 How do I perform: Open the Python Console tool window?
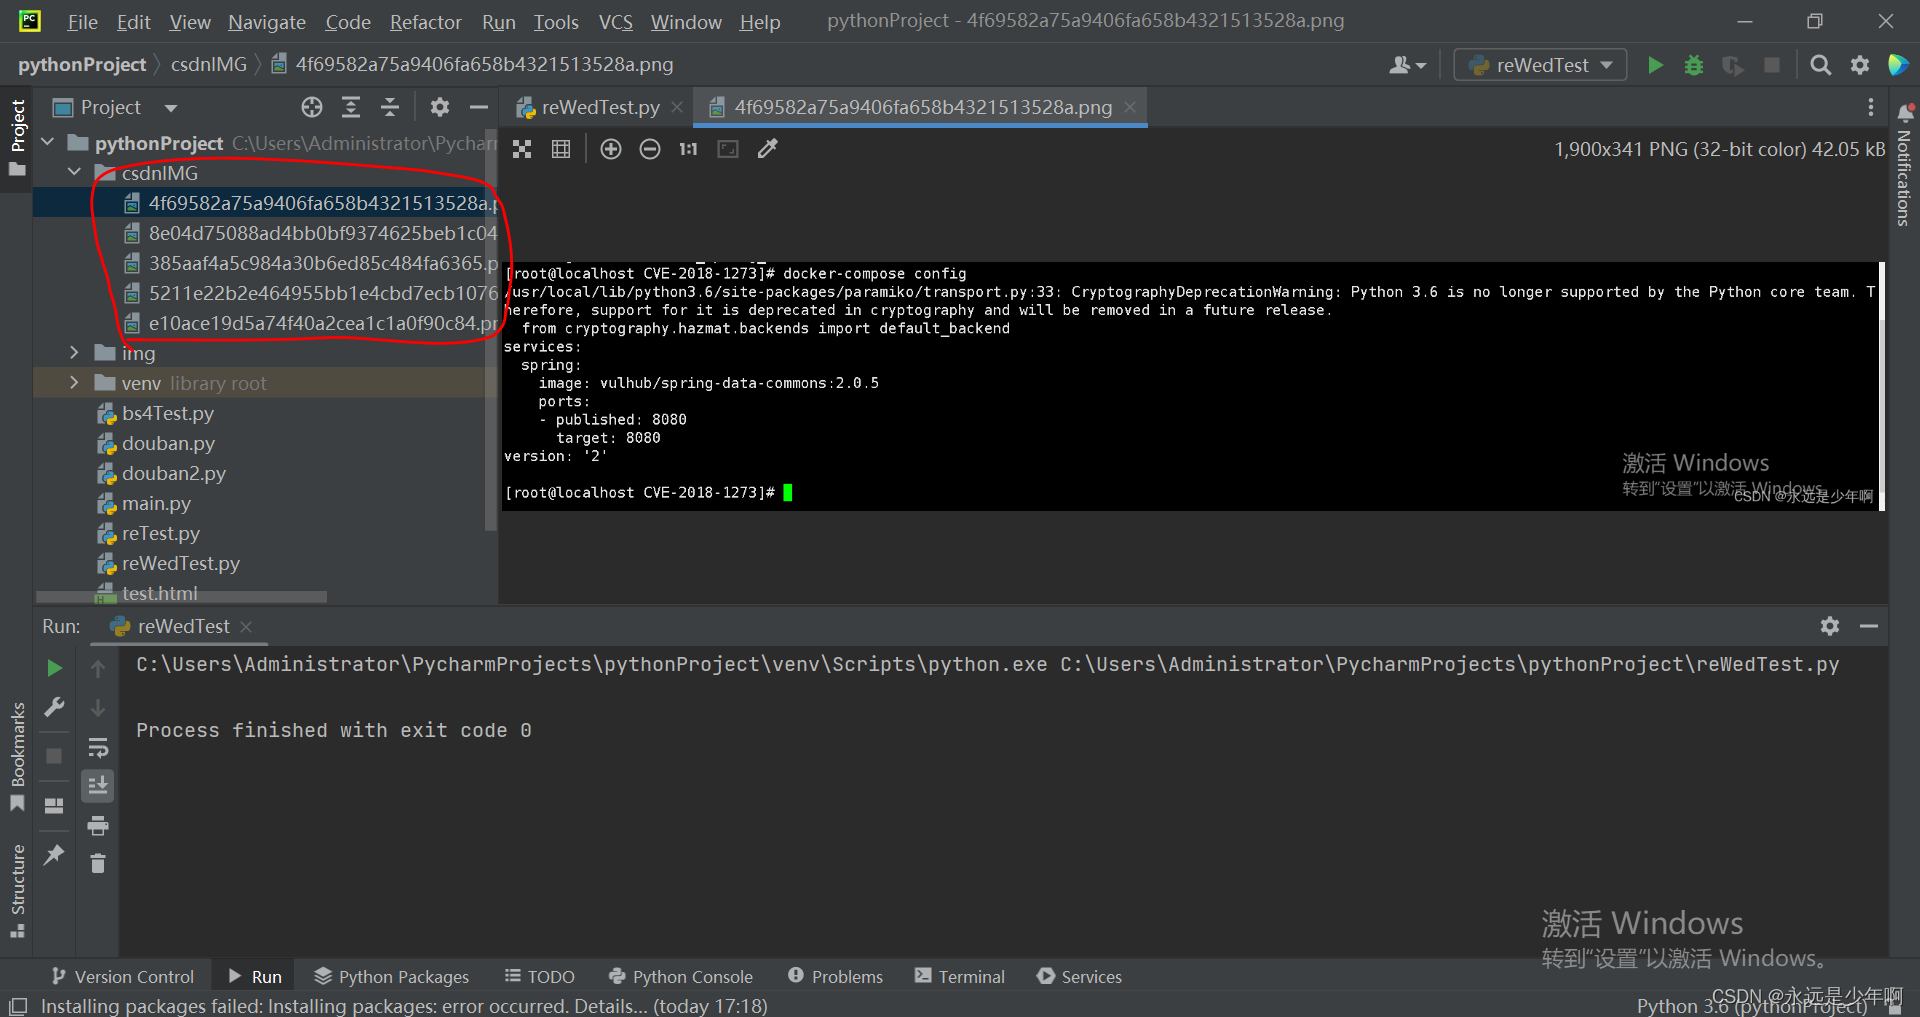point(681,977)
